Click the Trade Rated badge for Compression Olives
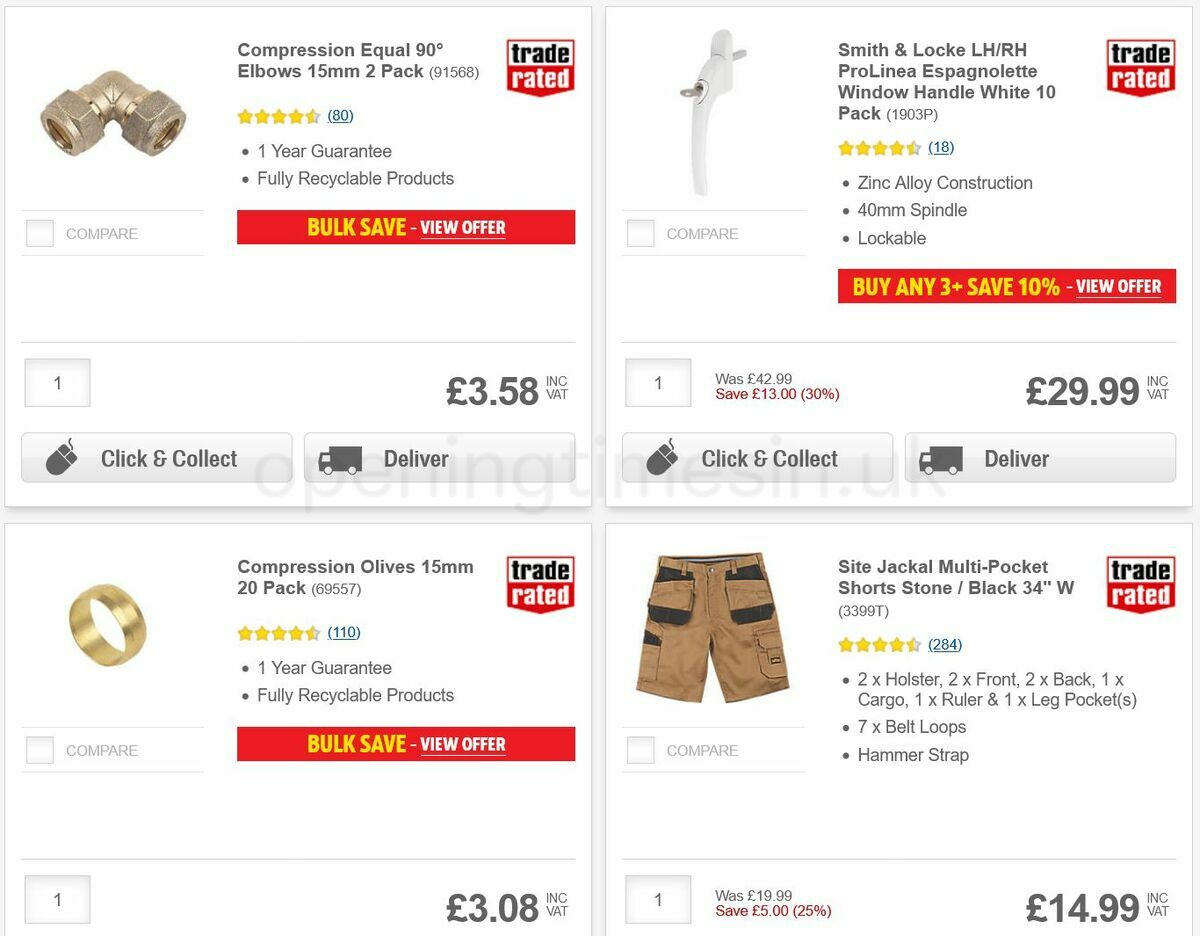 (539, 583)
